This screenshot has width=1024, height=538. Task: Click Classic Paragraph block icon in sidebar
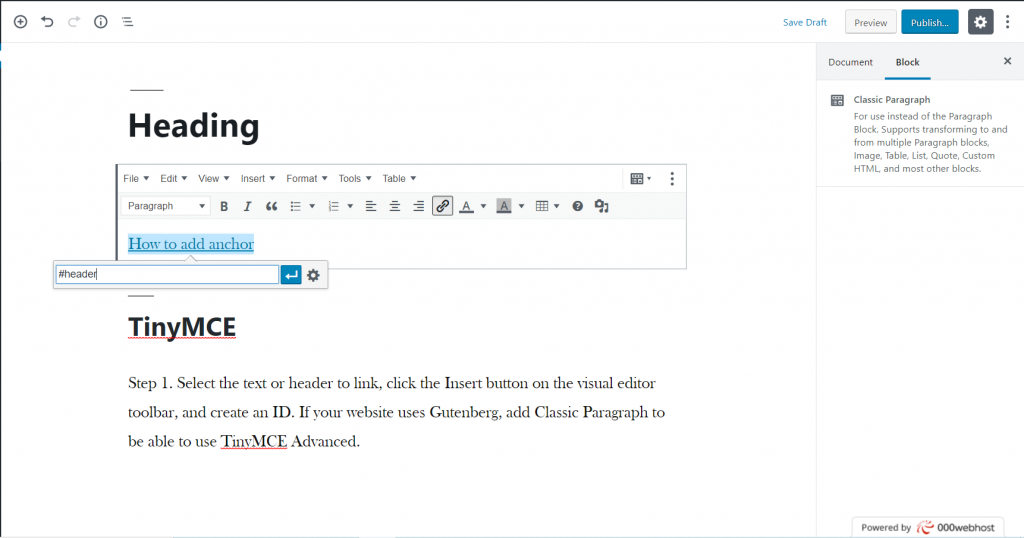[837, 100]
